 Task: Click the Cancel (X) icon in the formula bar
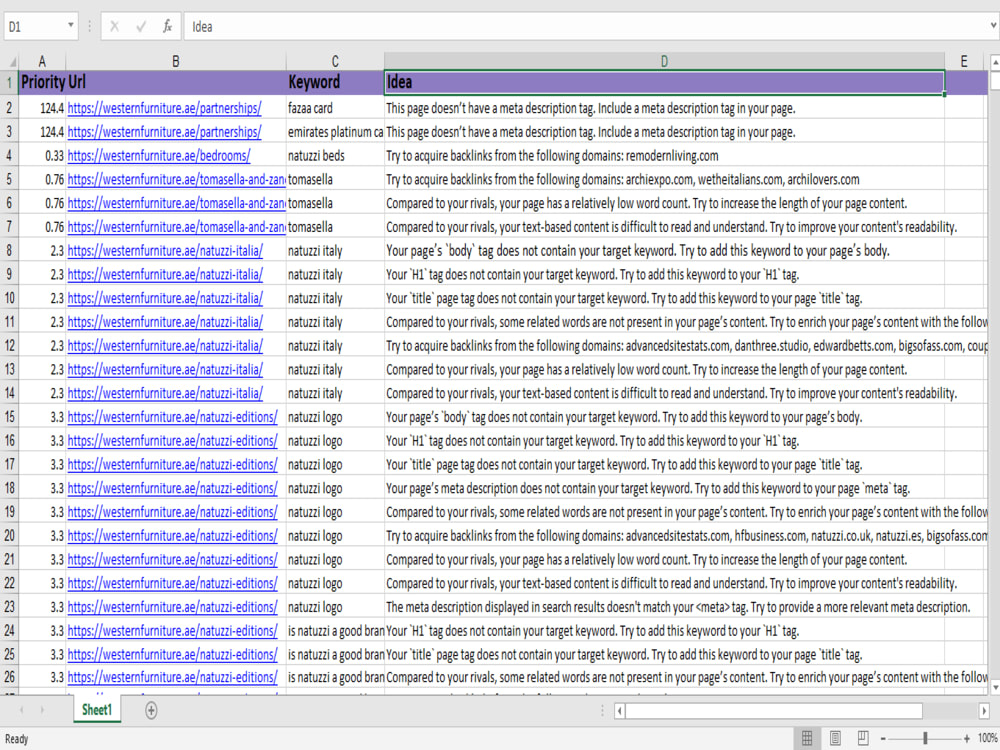(114, 27)
